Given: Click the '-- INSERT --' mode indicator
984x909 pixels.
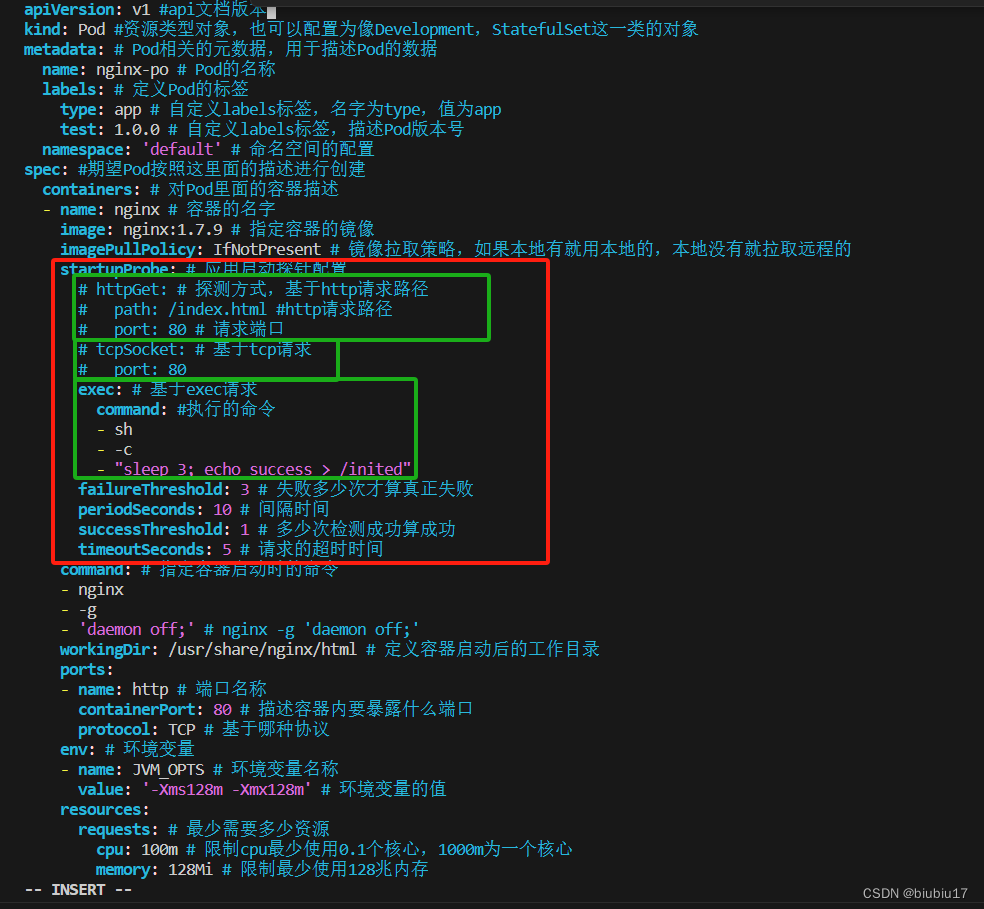Looking at the screenshot, I should (78, 890).
